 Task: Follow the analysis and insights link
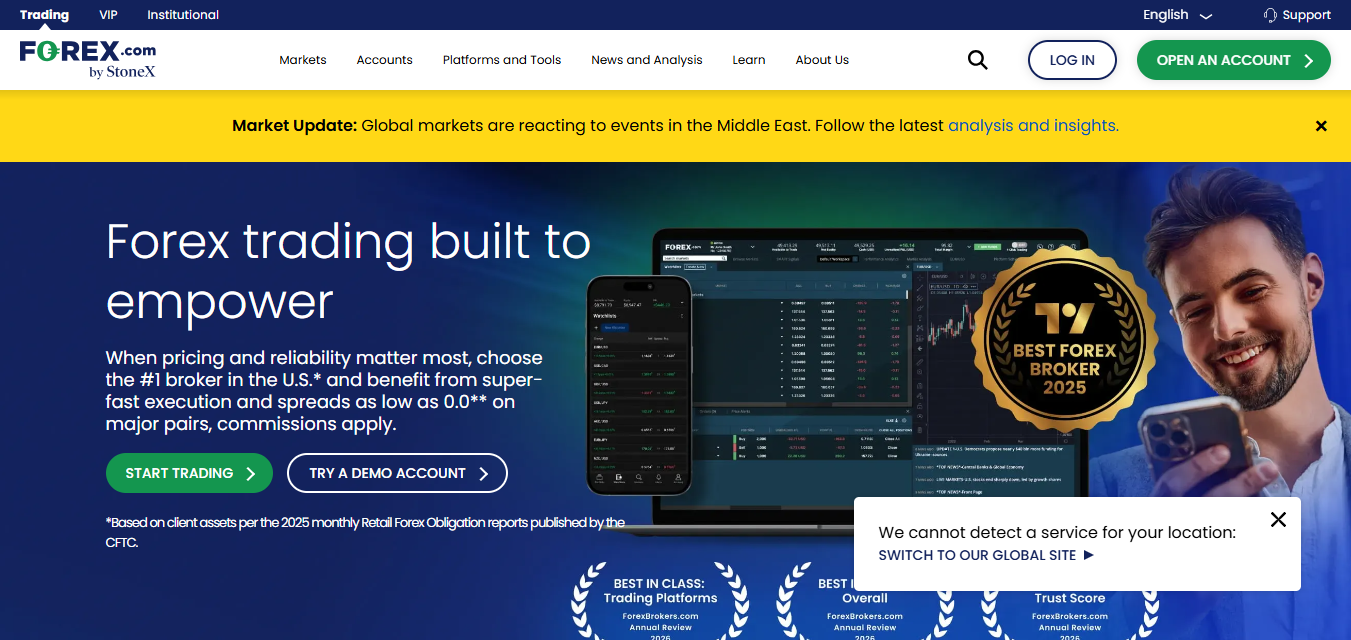(x=1033, y=126)
